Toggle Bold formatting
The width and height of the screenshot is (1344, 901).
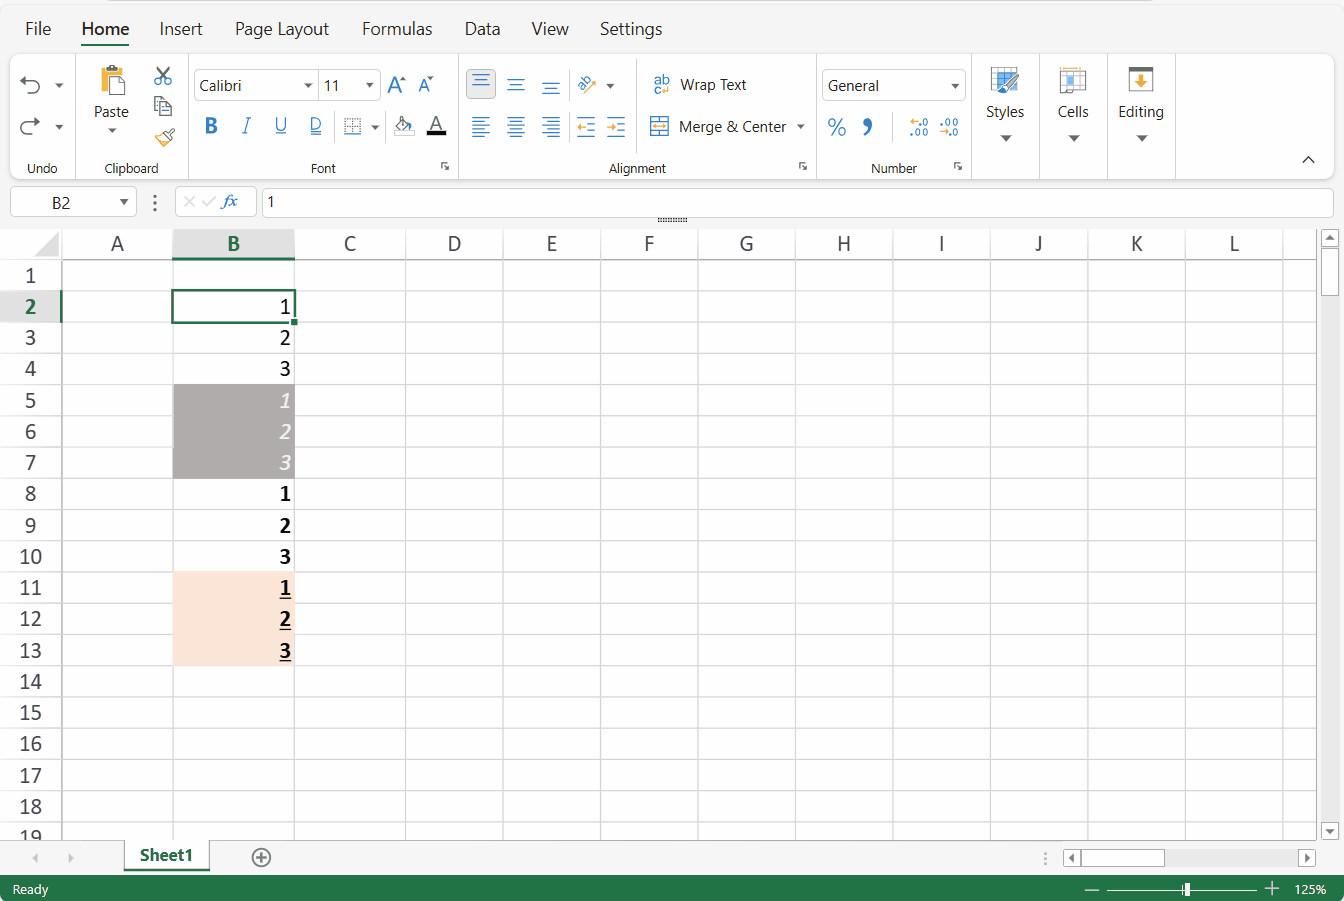[x=211, y=126]
